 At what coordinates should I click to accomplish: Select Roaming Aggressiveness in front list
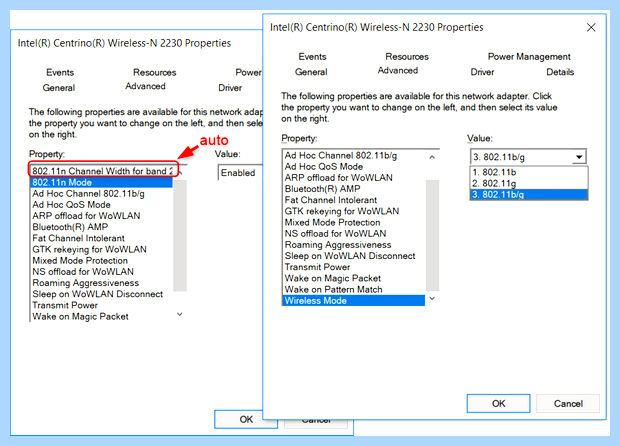point(354,245)
